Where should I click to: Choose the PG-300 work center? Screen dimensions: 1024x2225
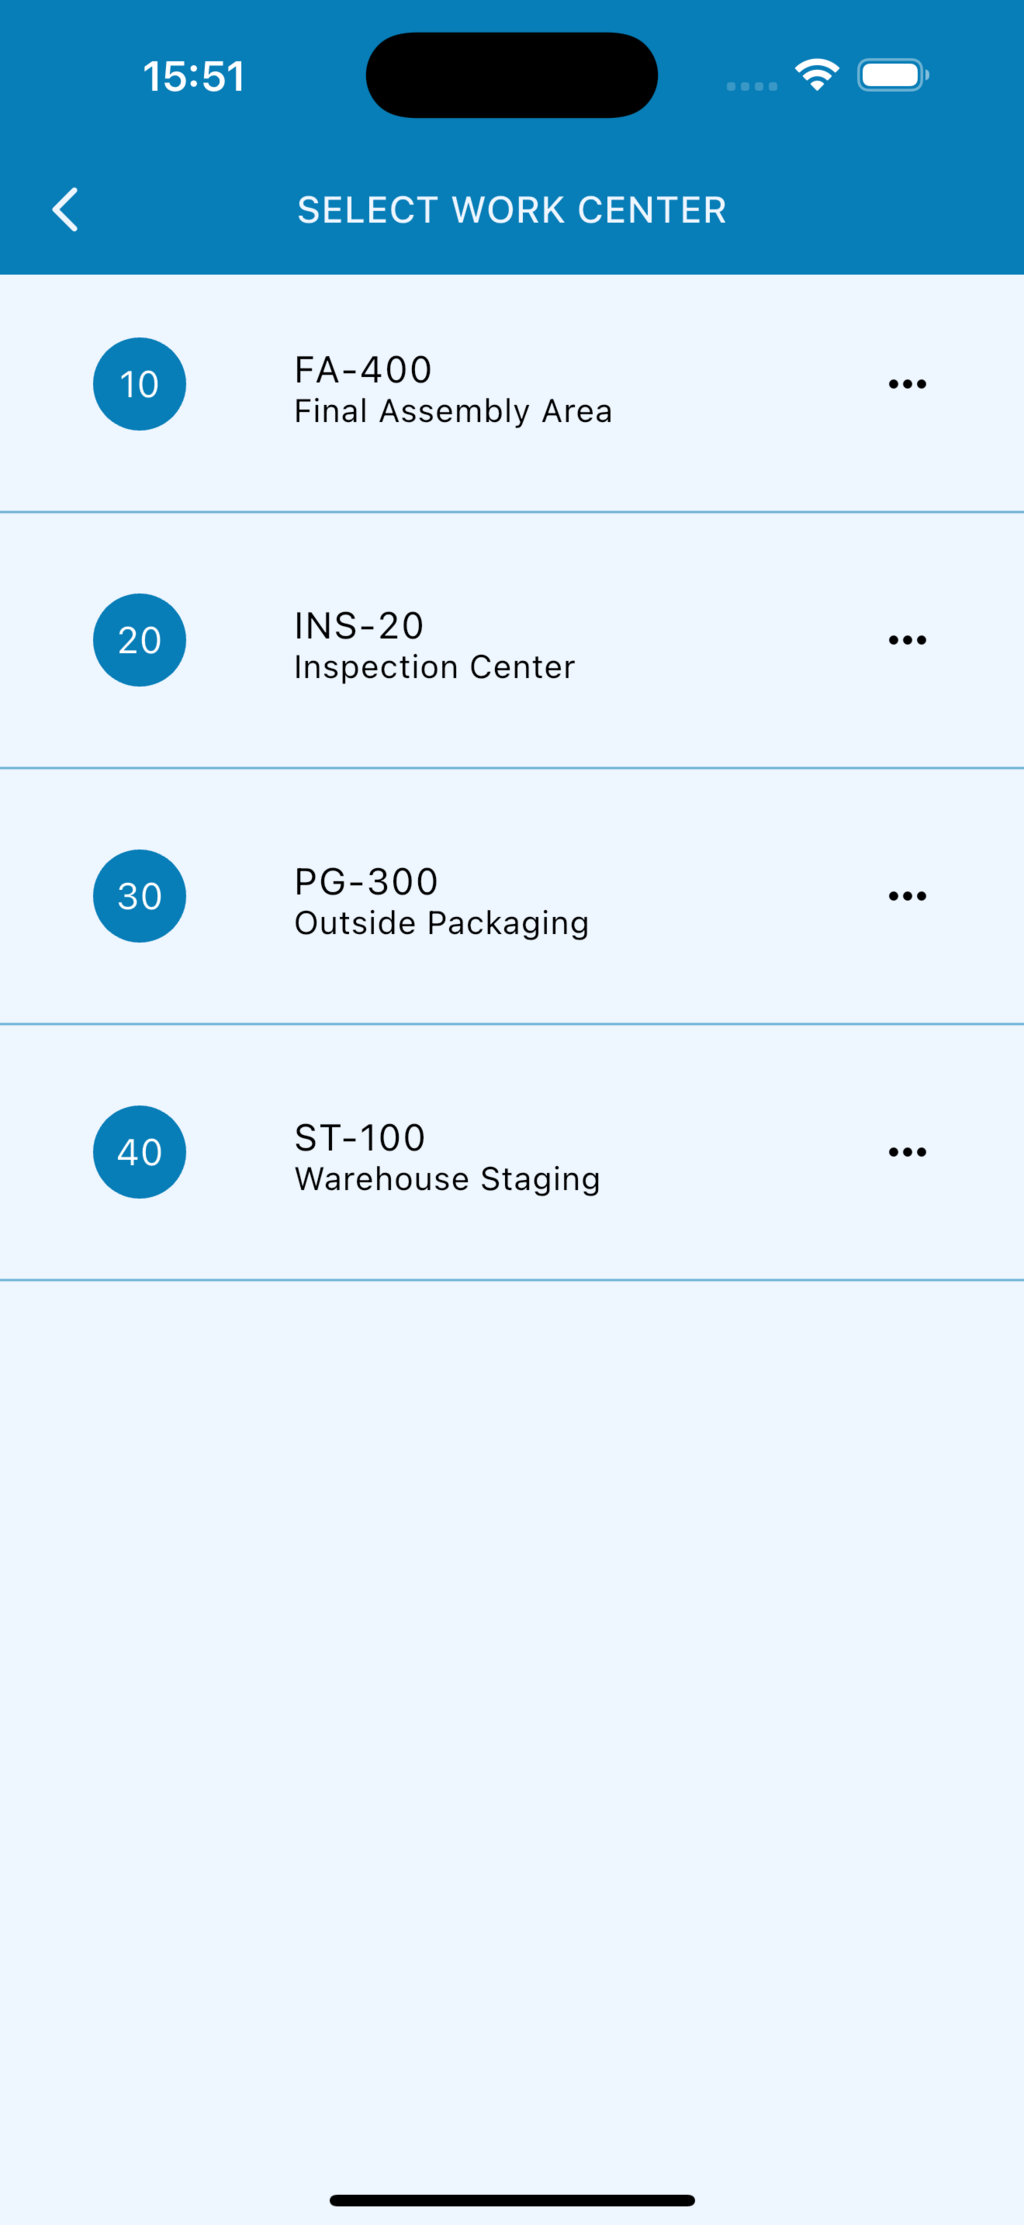366,882
